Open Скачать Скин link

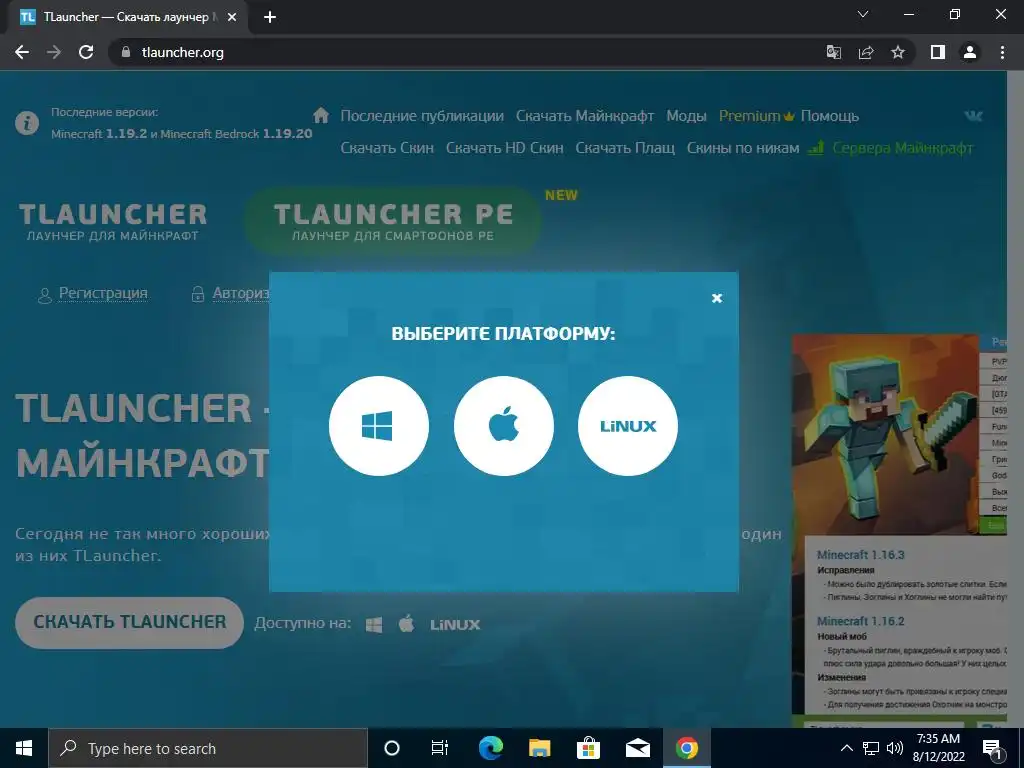[x=387, y=148]
